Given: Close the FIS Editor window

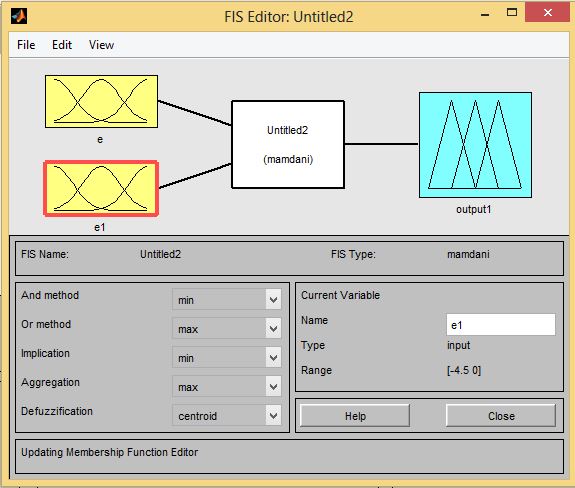Looking at the screenshot, I should (x=548, y=12).
